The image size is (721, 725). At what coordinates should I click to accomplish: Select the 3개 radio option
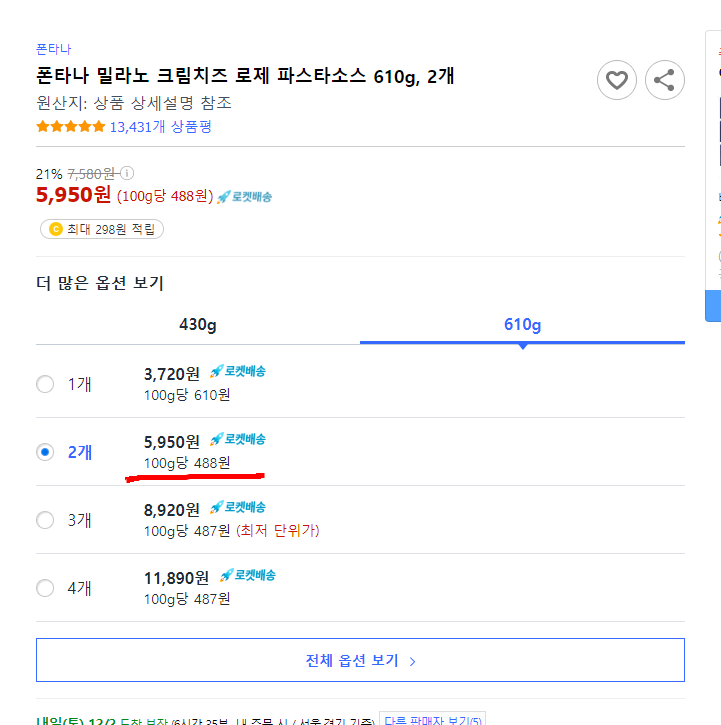[45, 520]
